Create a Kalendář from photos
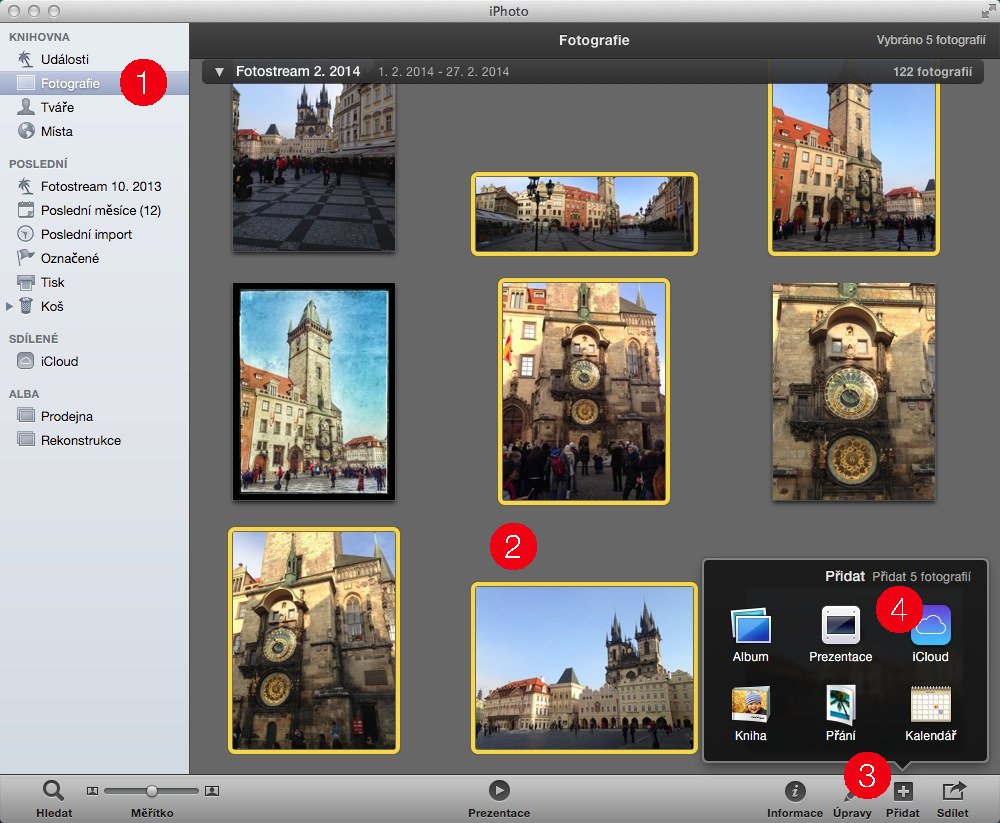1000x823 pixels. pyautogui.click(x=930, y=705)
